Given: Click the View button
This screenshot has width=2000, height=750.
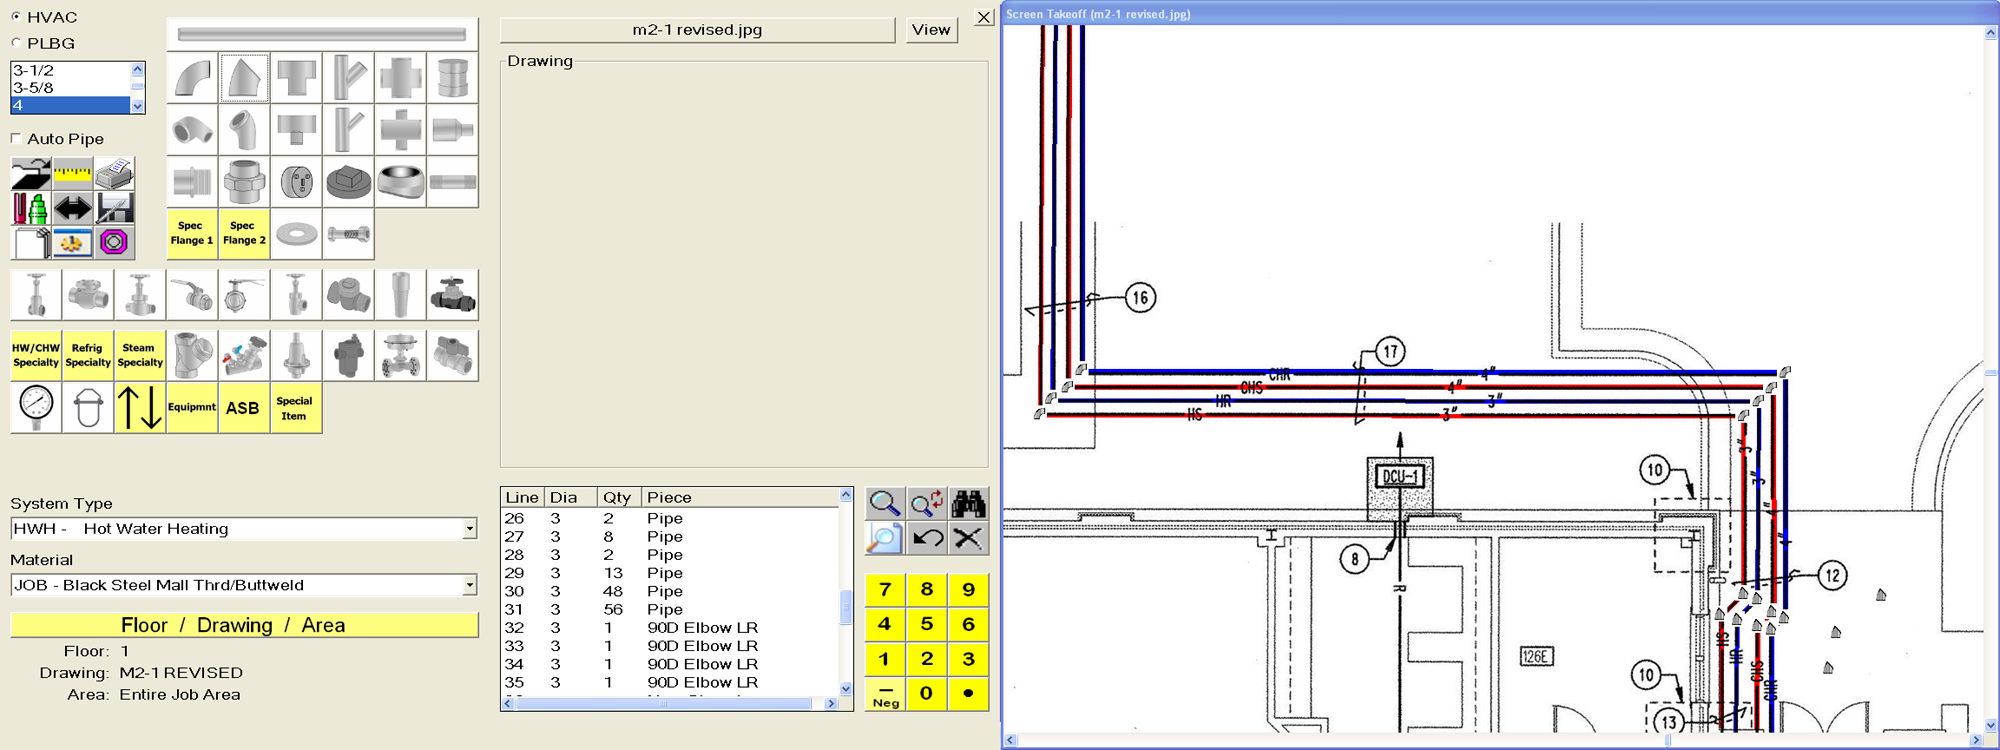Looking at the screenshot, I should click(930, 30).
